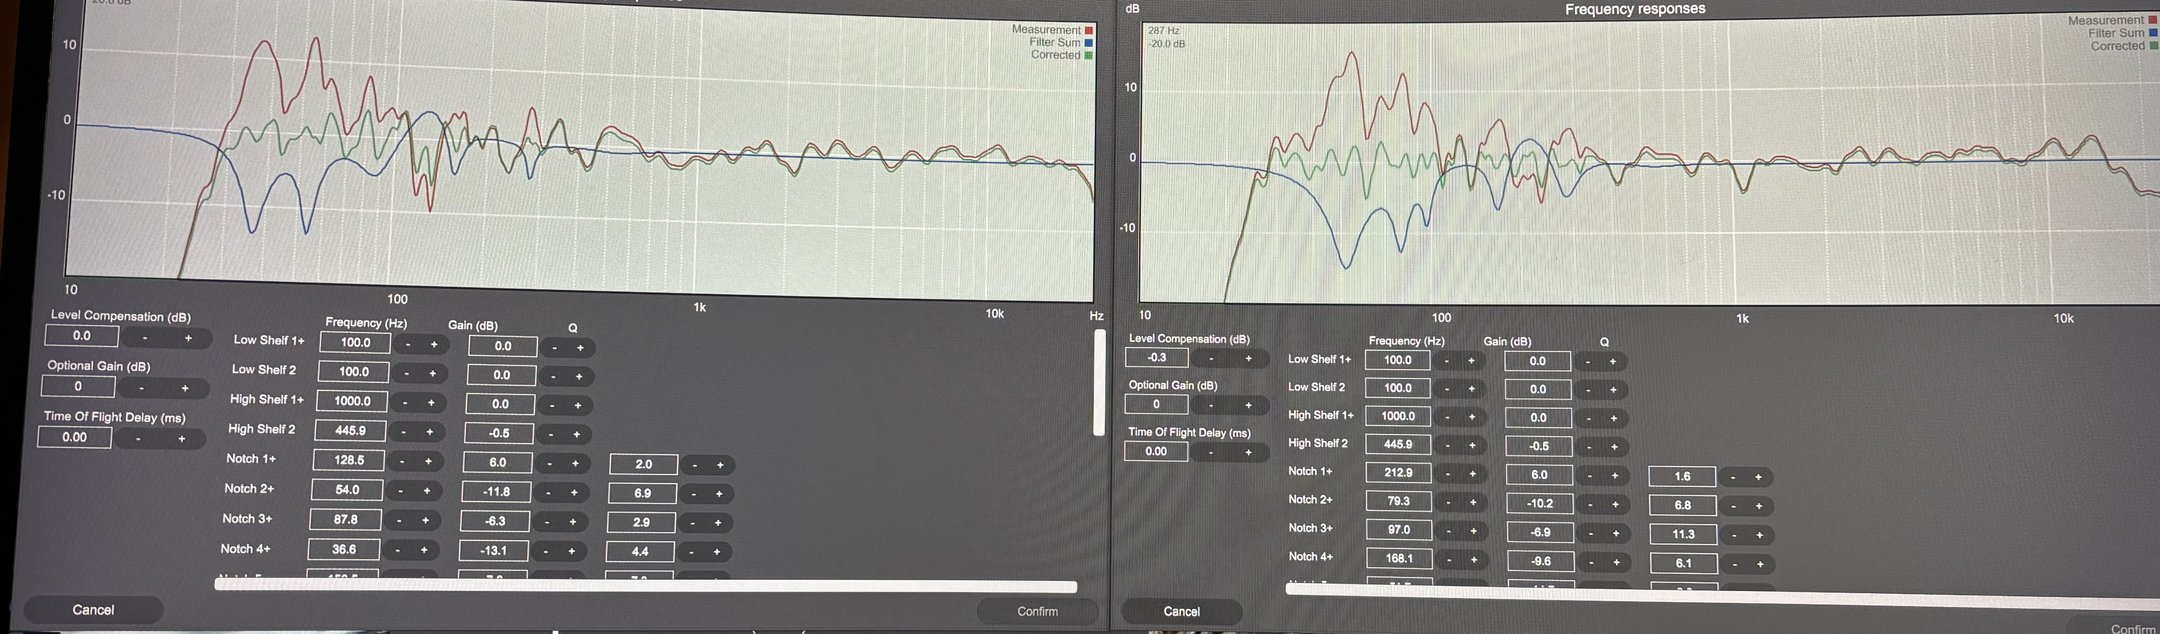Click the High Shelf 1+ frequency 1000.0 in right window

tap(1398, 416)
